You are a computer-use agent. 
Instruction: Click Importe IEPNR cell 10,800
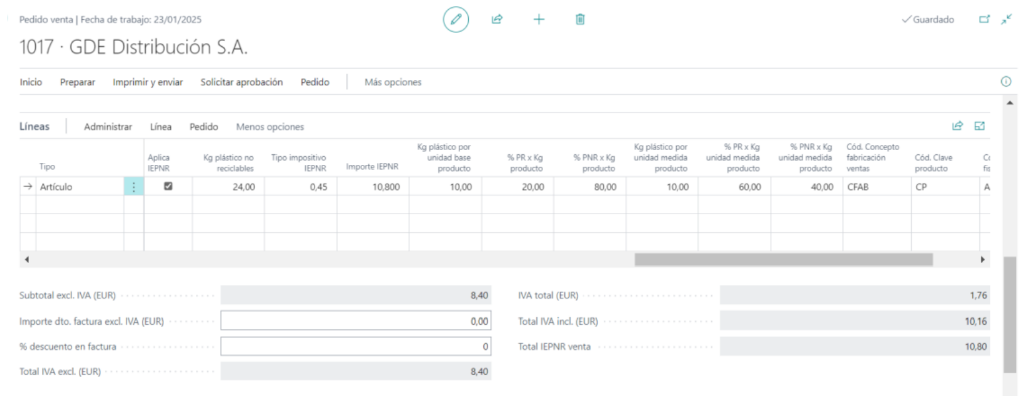[373, 187]
